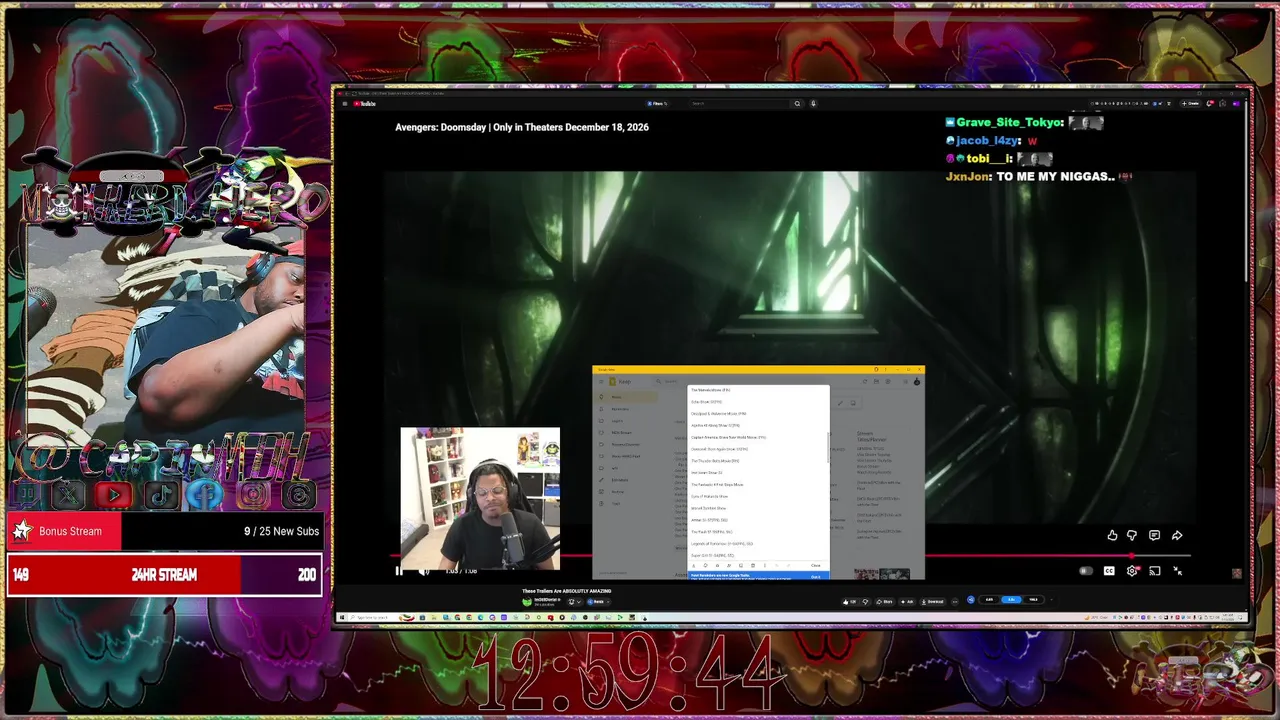The height and width of the screenshot is (720, 1280).
Task: Select The Fantastic 4 First Steps list item
Action: pyautogui.click(x=717, y=484)
